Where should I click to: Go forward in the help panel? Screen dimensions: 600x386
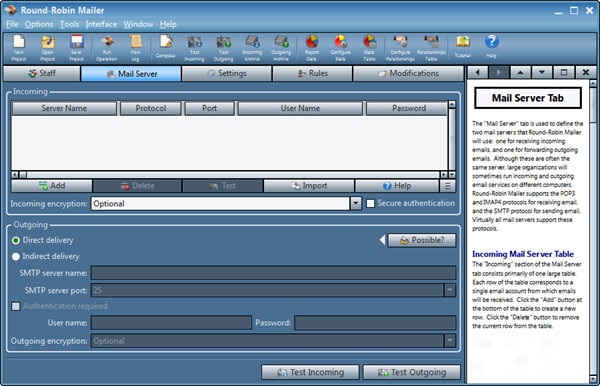[x=499, y=72]
